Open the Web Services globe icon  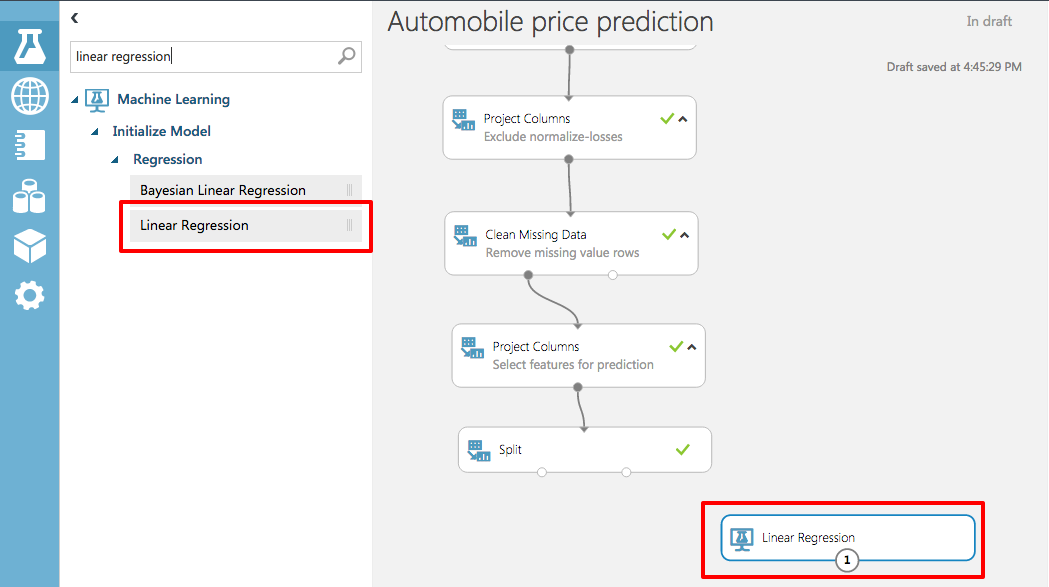29,97
